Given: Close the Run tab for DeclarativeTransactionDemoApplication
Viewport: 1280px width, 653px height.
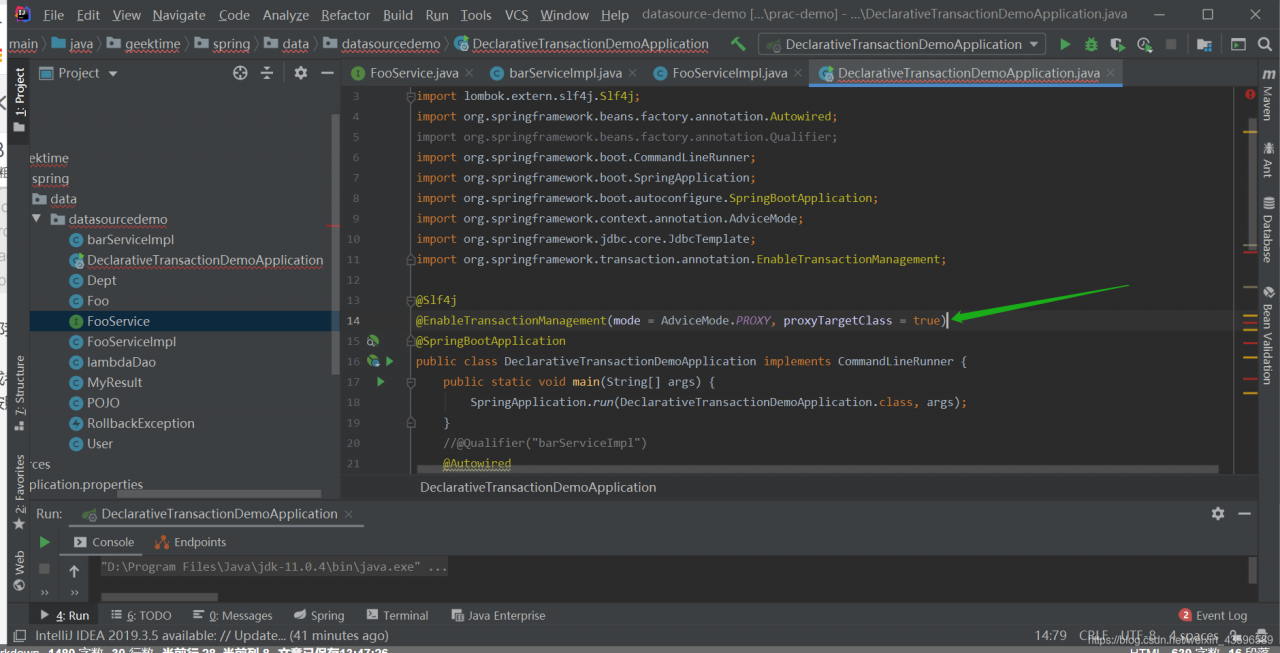Looking at the screenshot, I should coord(349,514).
